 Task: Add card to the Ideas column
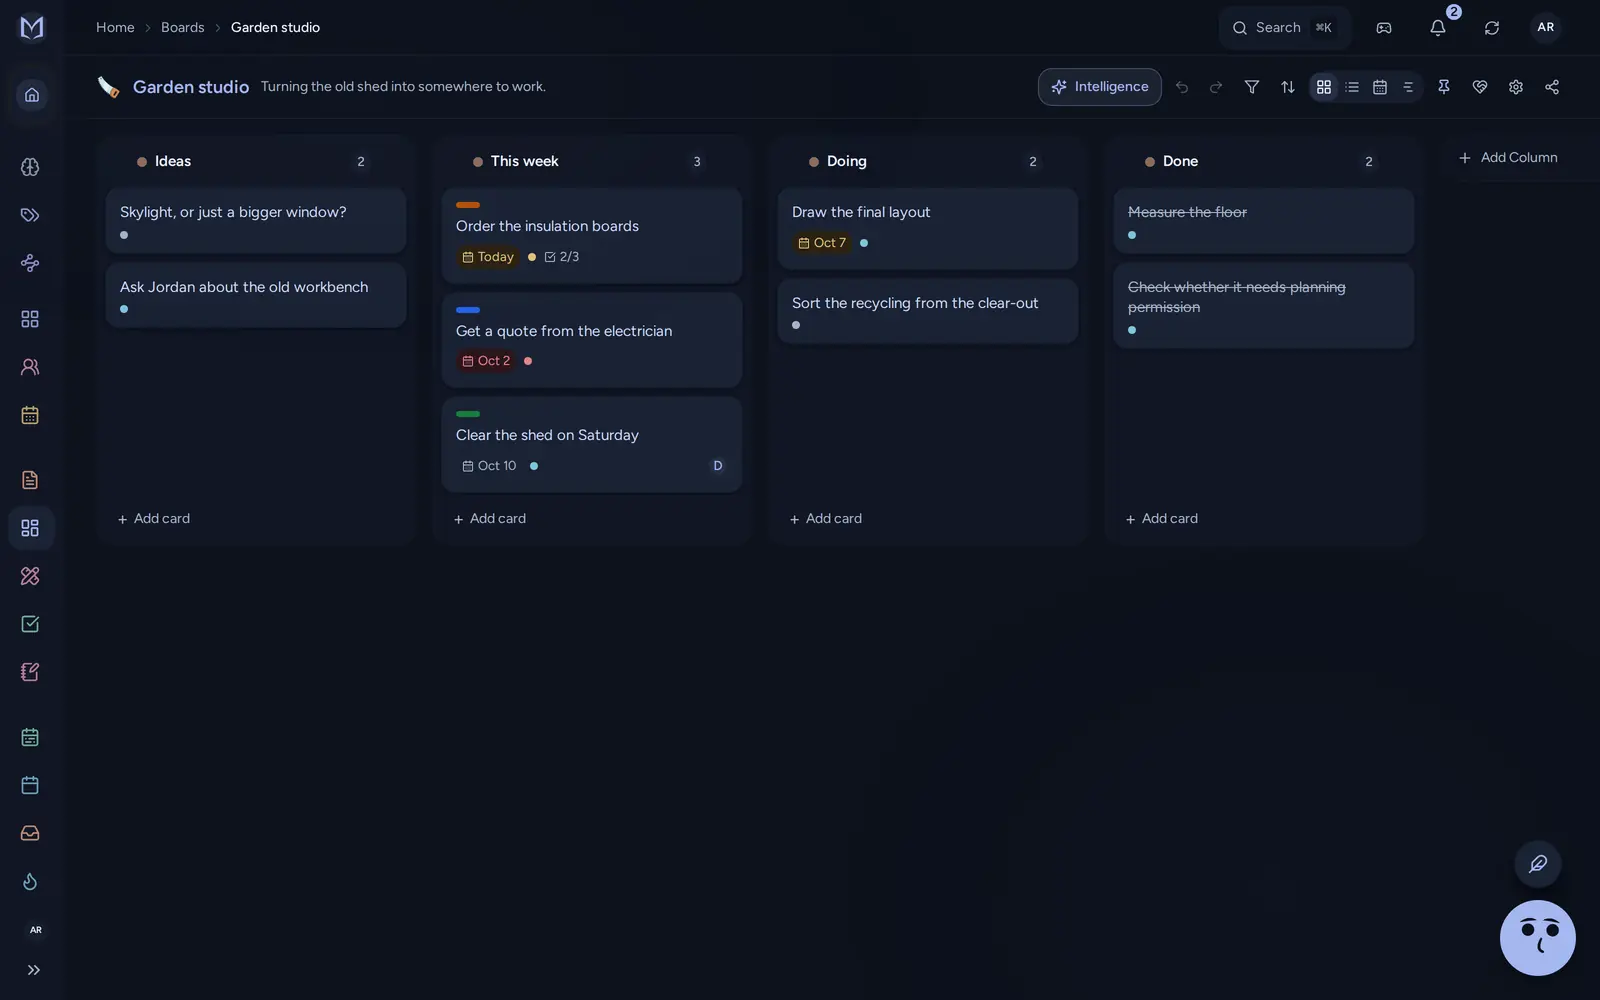[x=154, y=519]
